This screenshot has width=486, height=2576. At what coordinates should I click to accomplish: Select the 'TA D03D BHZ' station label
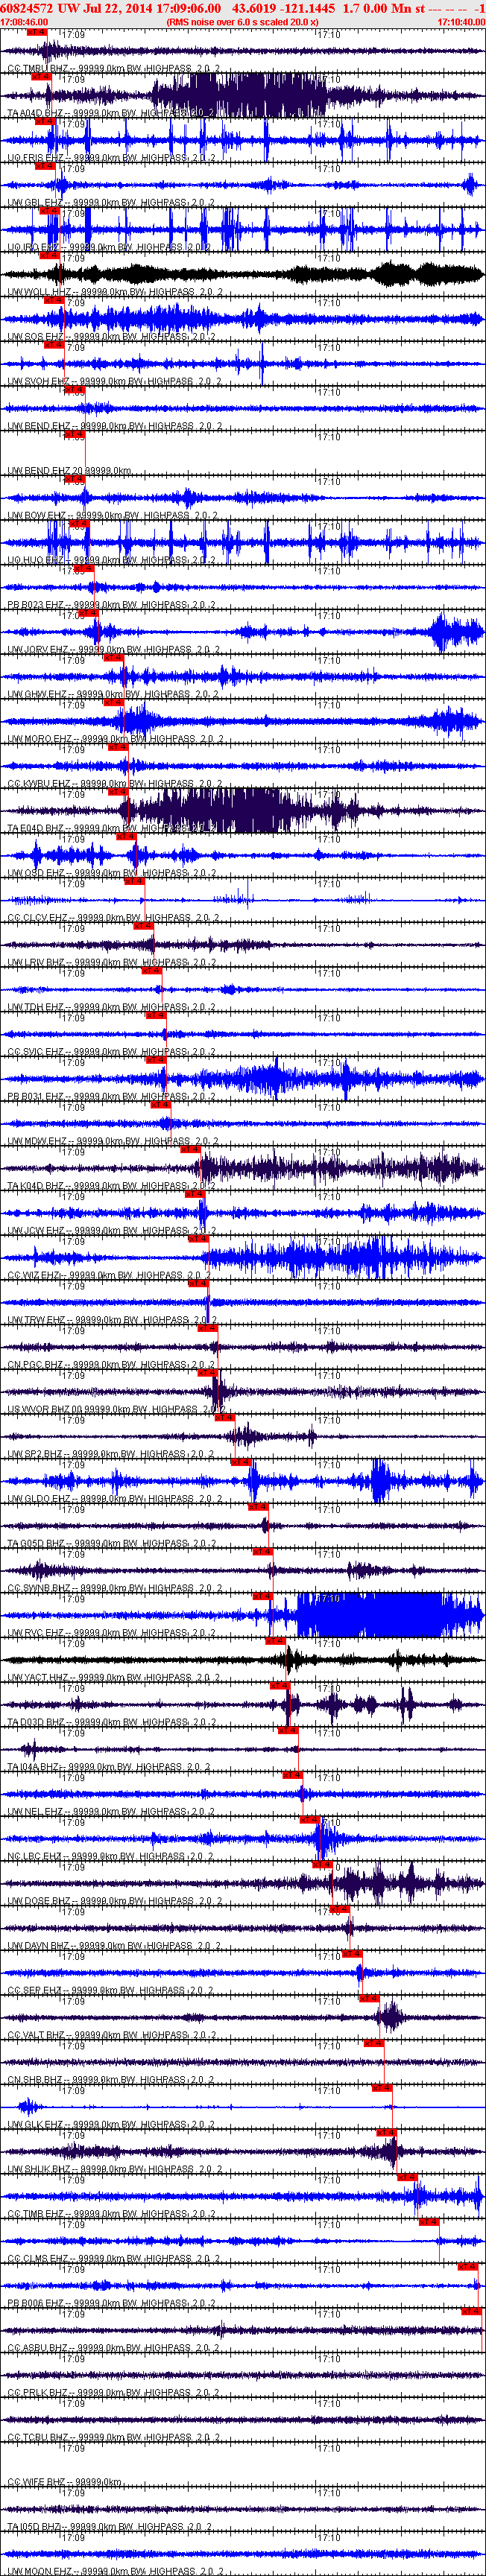pyautogui.click(x=36, y=1722)
